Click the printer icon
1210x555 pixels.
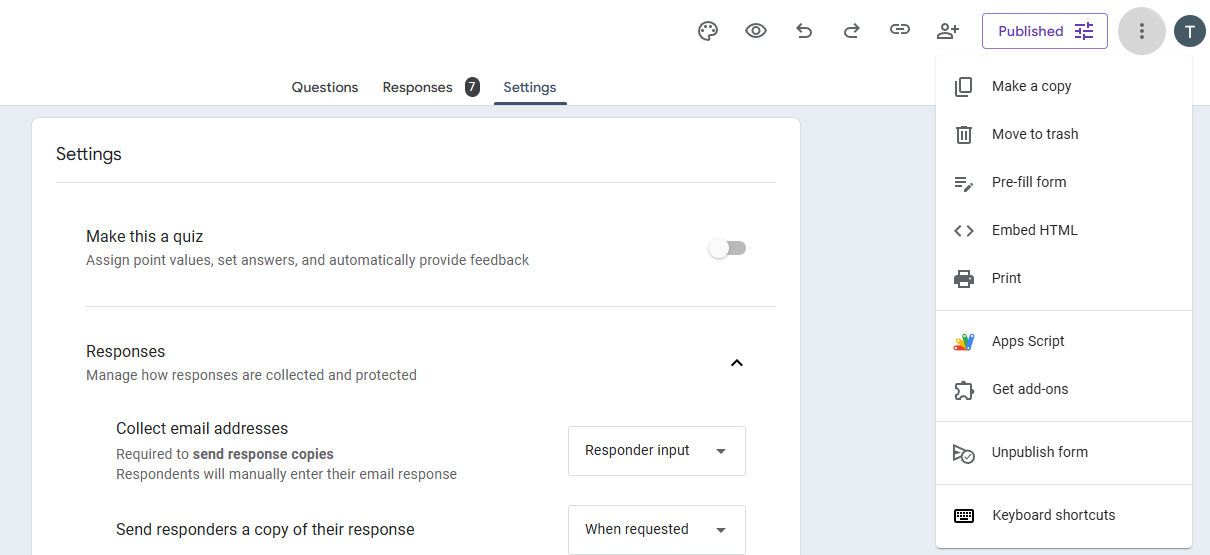[964, 279]
